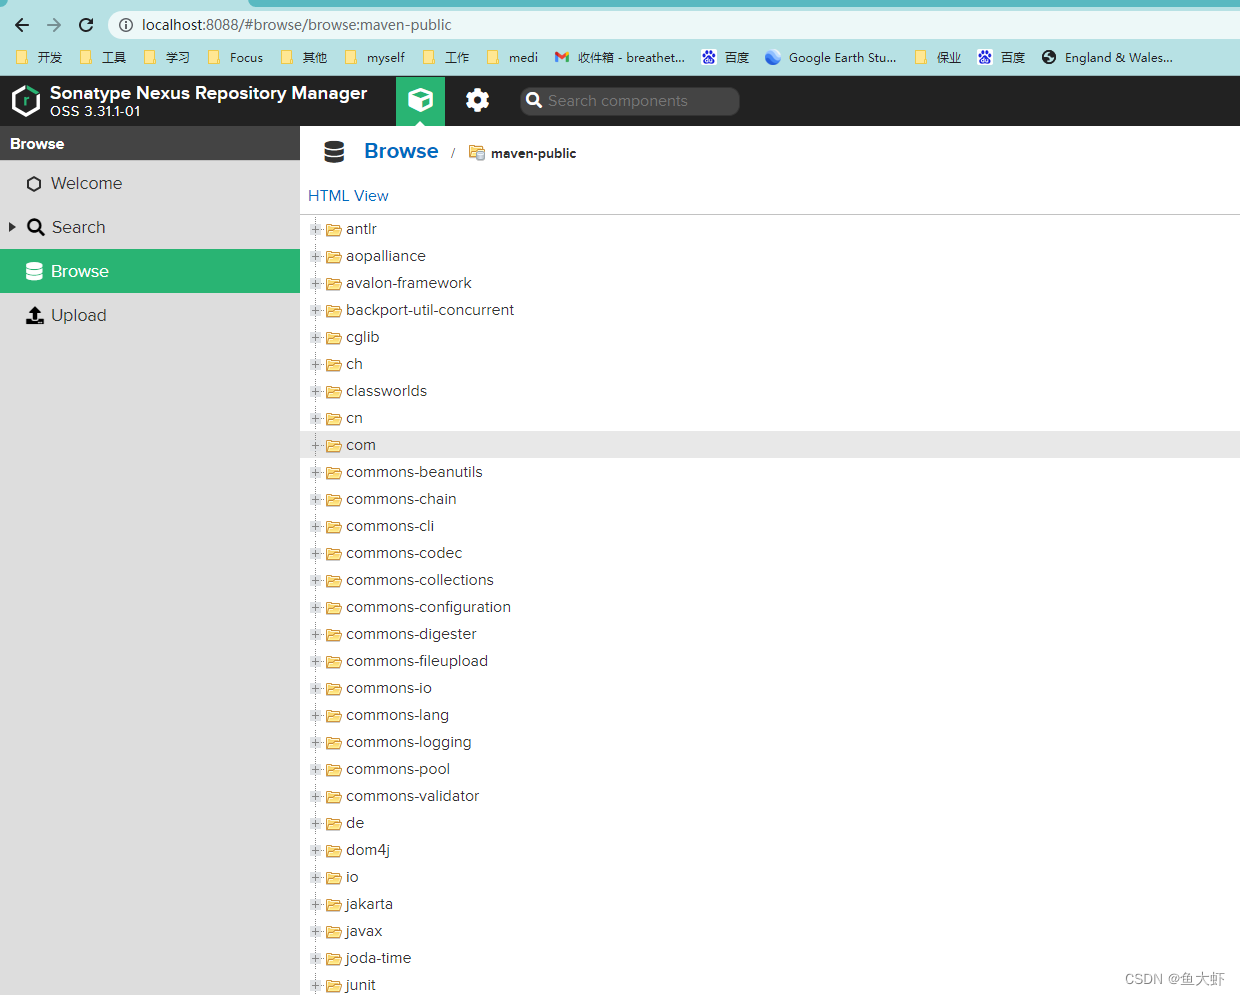Open the Gmail 收件箱 bookmark
This screenshot has width=1240, height=995.
tap(620, 58)
